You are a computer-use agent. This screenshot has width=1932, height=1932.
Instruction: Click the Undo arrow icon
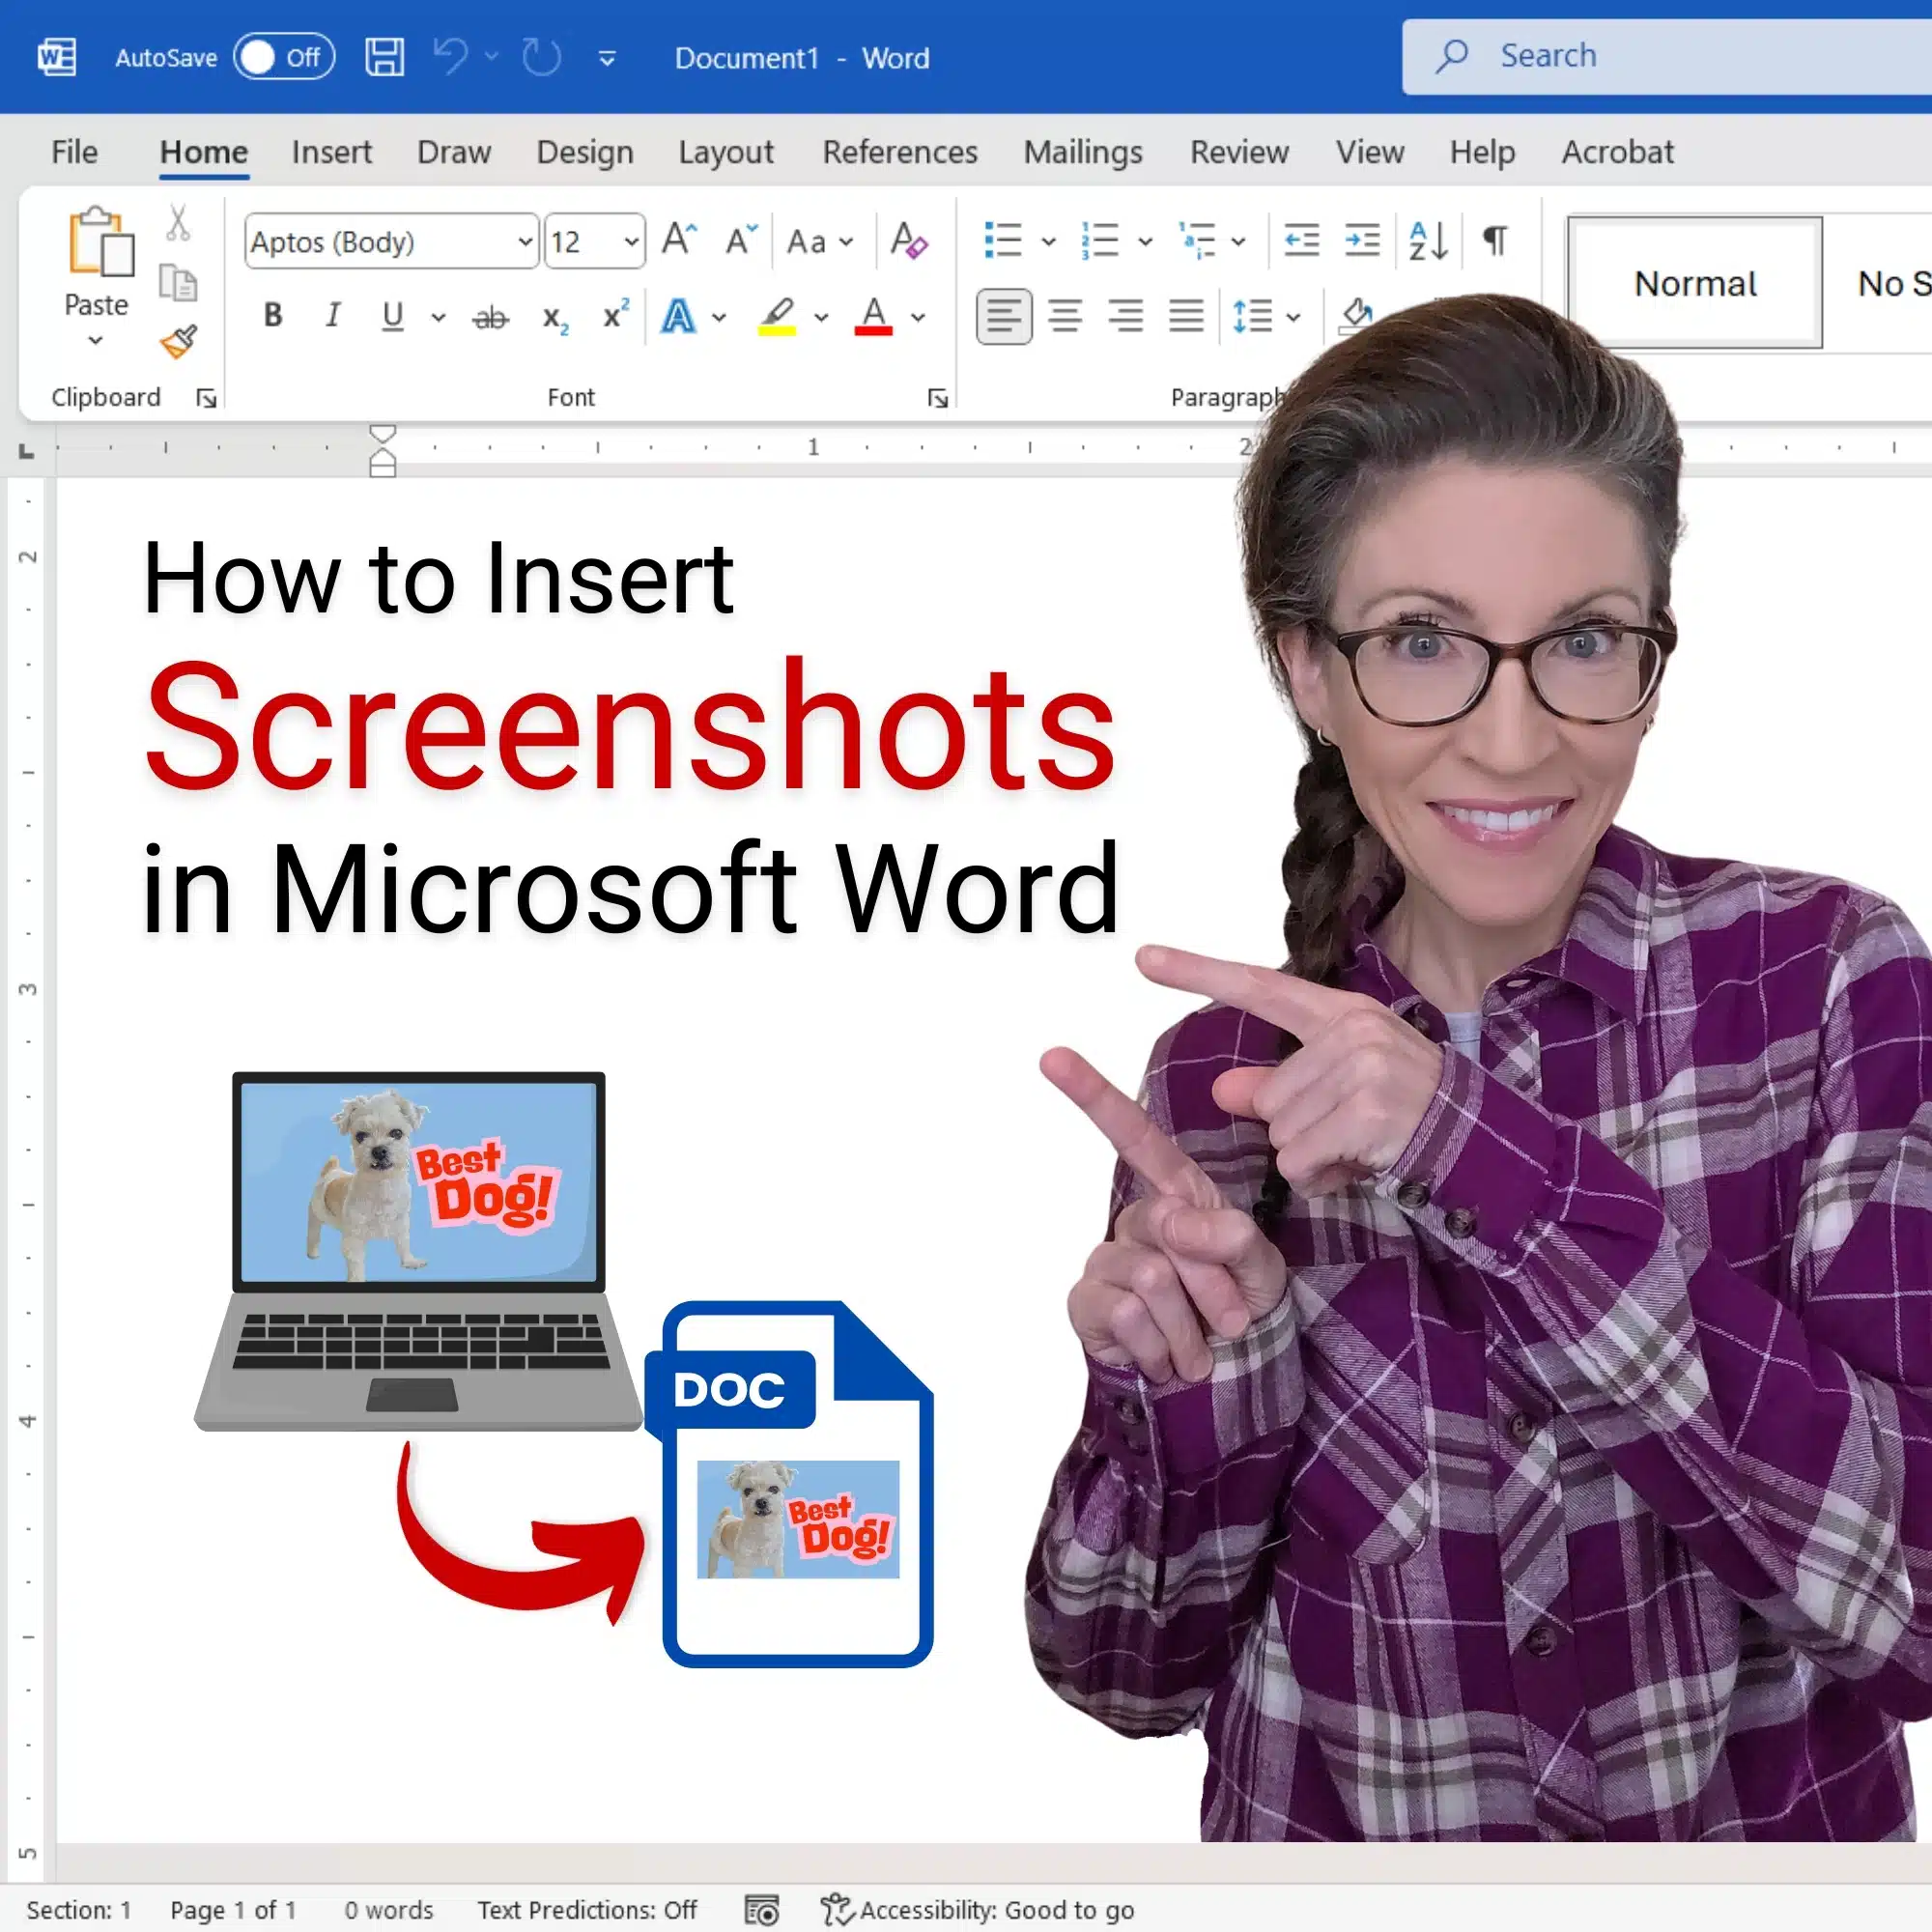pyautogui.click(x=451, y=57)
